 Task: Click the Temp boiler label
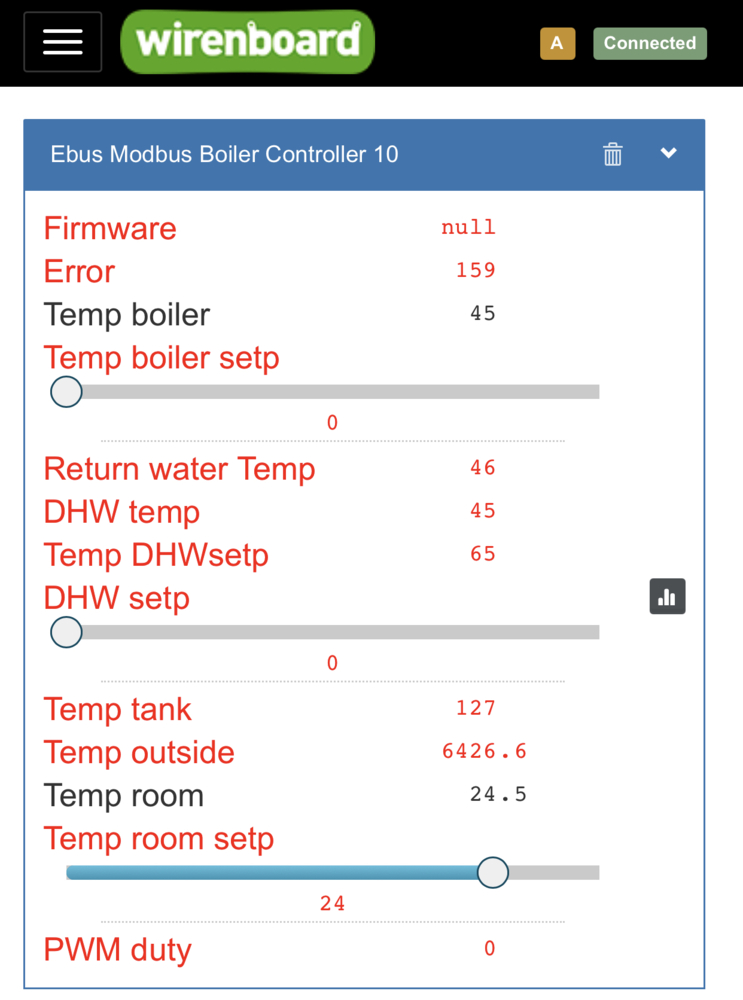(127, 314)
